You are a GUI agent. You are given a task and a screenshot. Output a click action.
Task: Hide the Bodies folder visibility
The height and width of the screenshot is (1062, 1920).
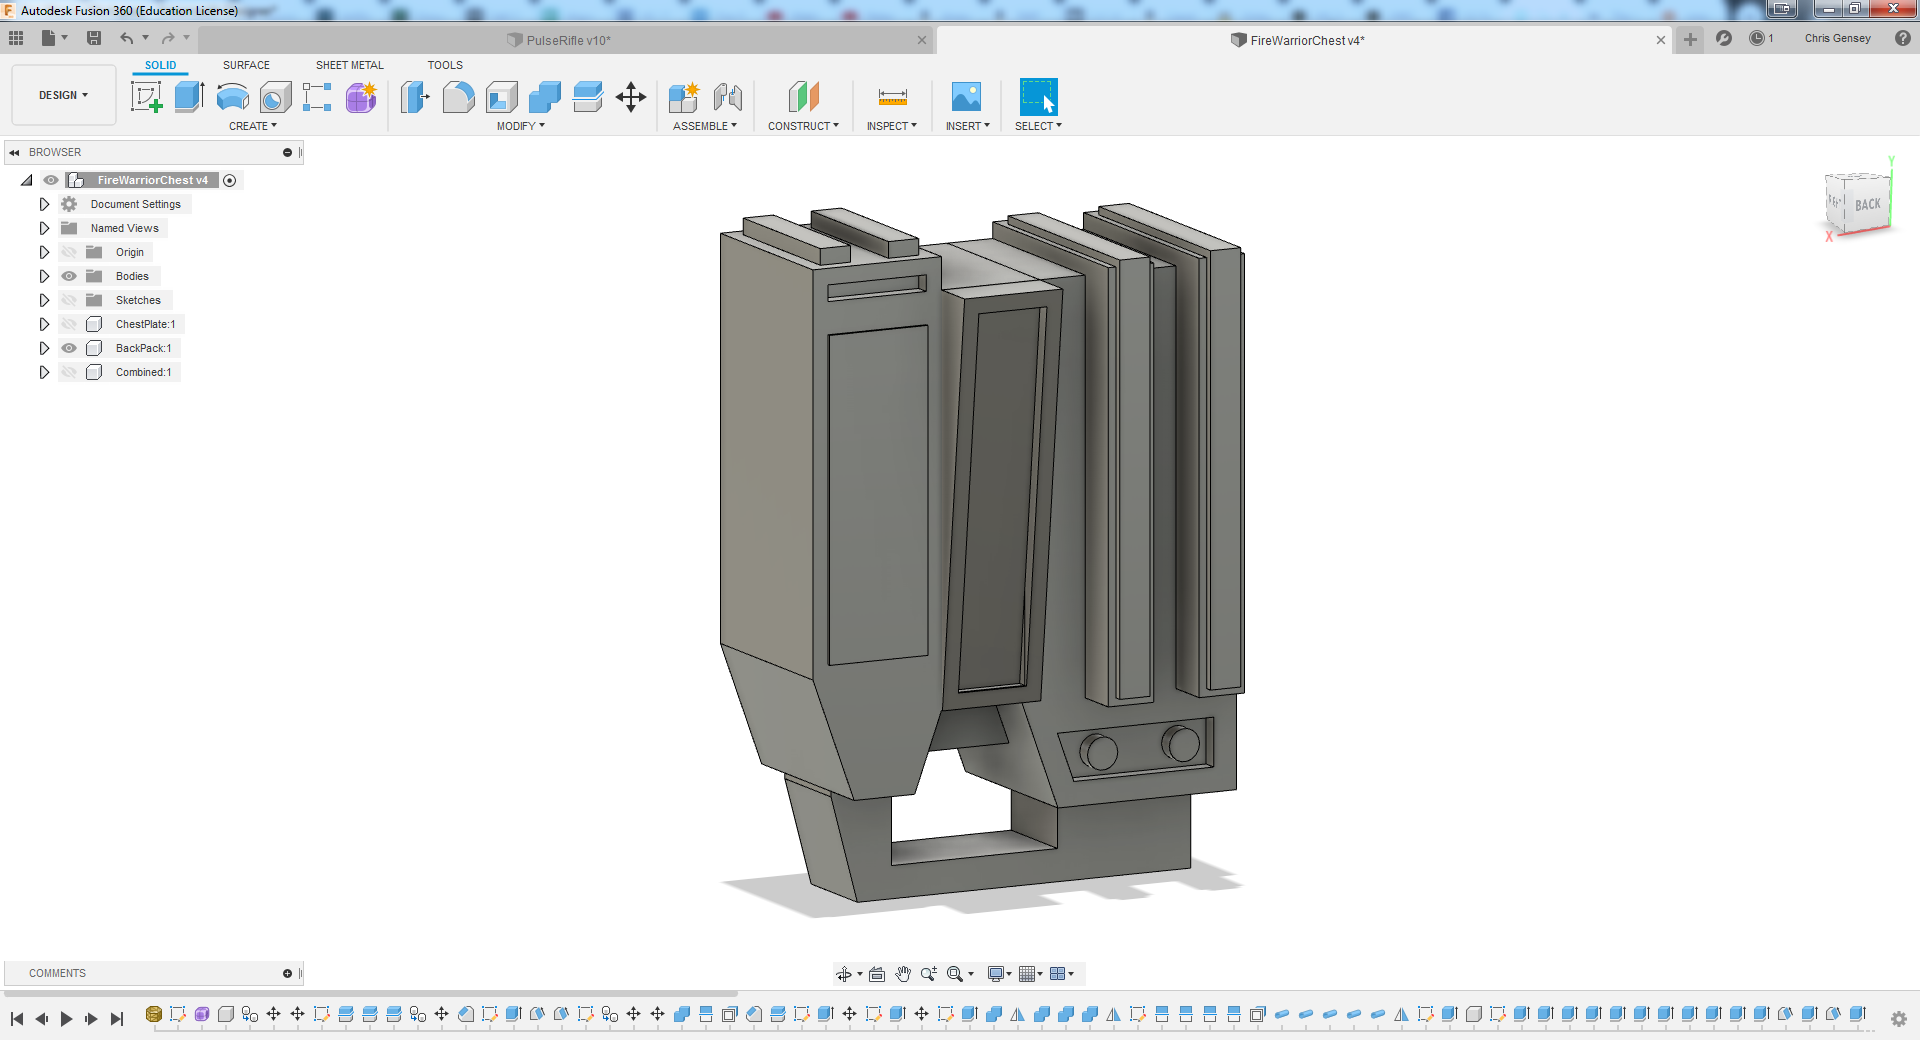pos(69,276)
